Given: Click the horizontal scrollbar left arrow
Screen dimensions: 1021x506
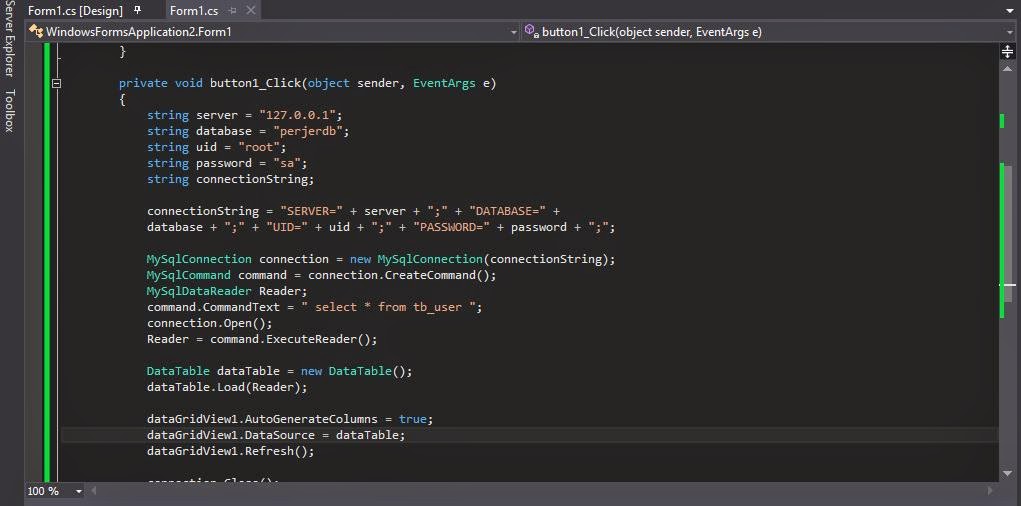Looking at the screenshot, I should click(x=94, y=490).
